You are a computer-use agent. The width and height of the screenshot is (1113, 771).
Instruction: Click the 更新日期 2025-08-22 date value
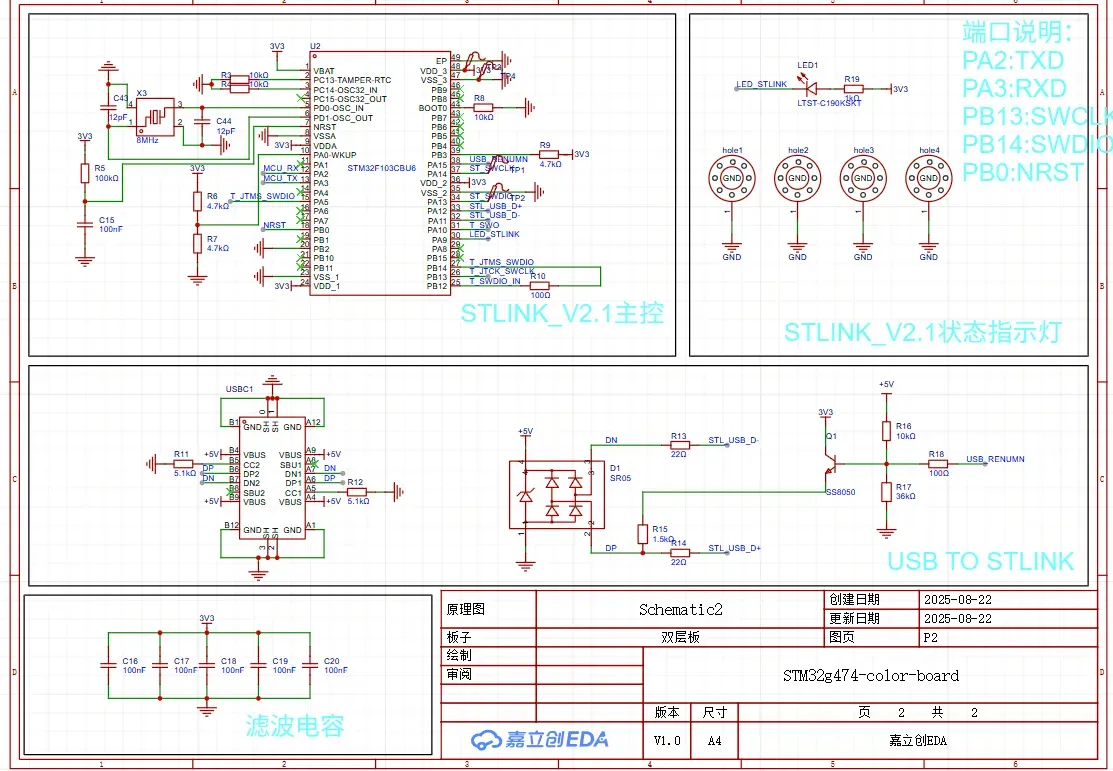coord(958,618)
